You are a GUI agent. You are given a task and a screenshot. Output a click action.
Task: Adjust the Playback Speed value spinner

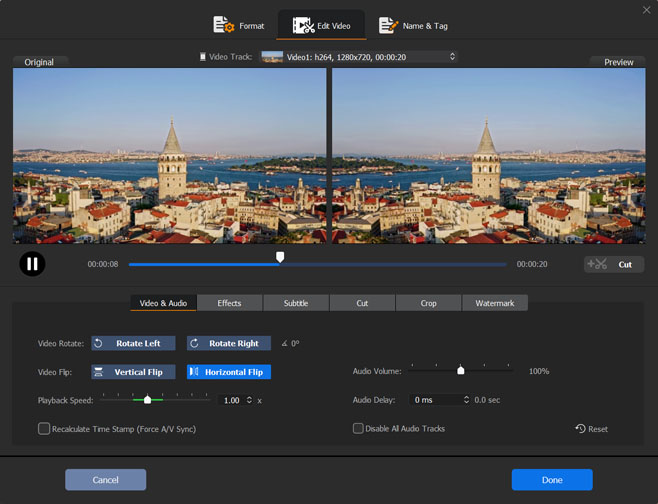point(247,400)
